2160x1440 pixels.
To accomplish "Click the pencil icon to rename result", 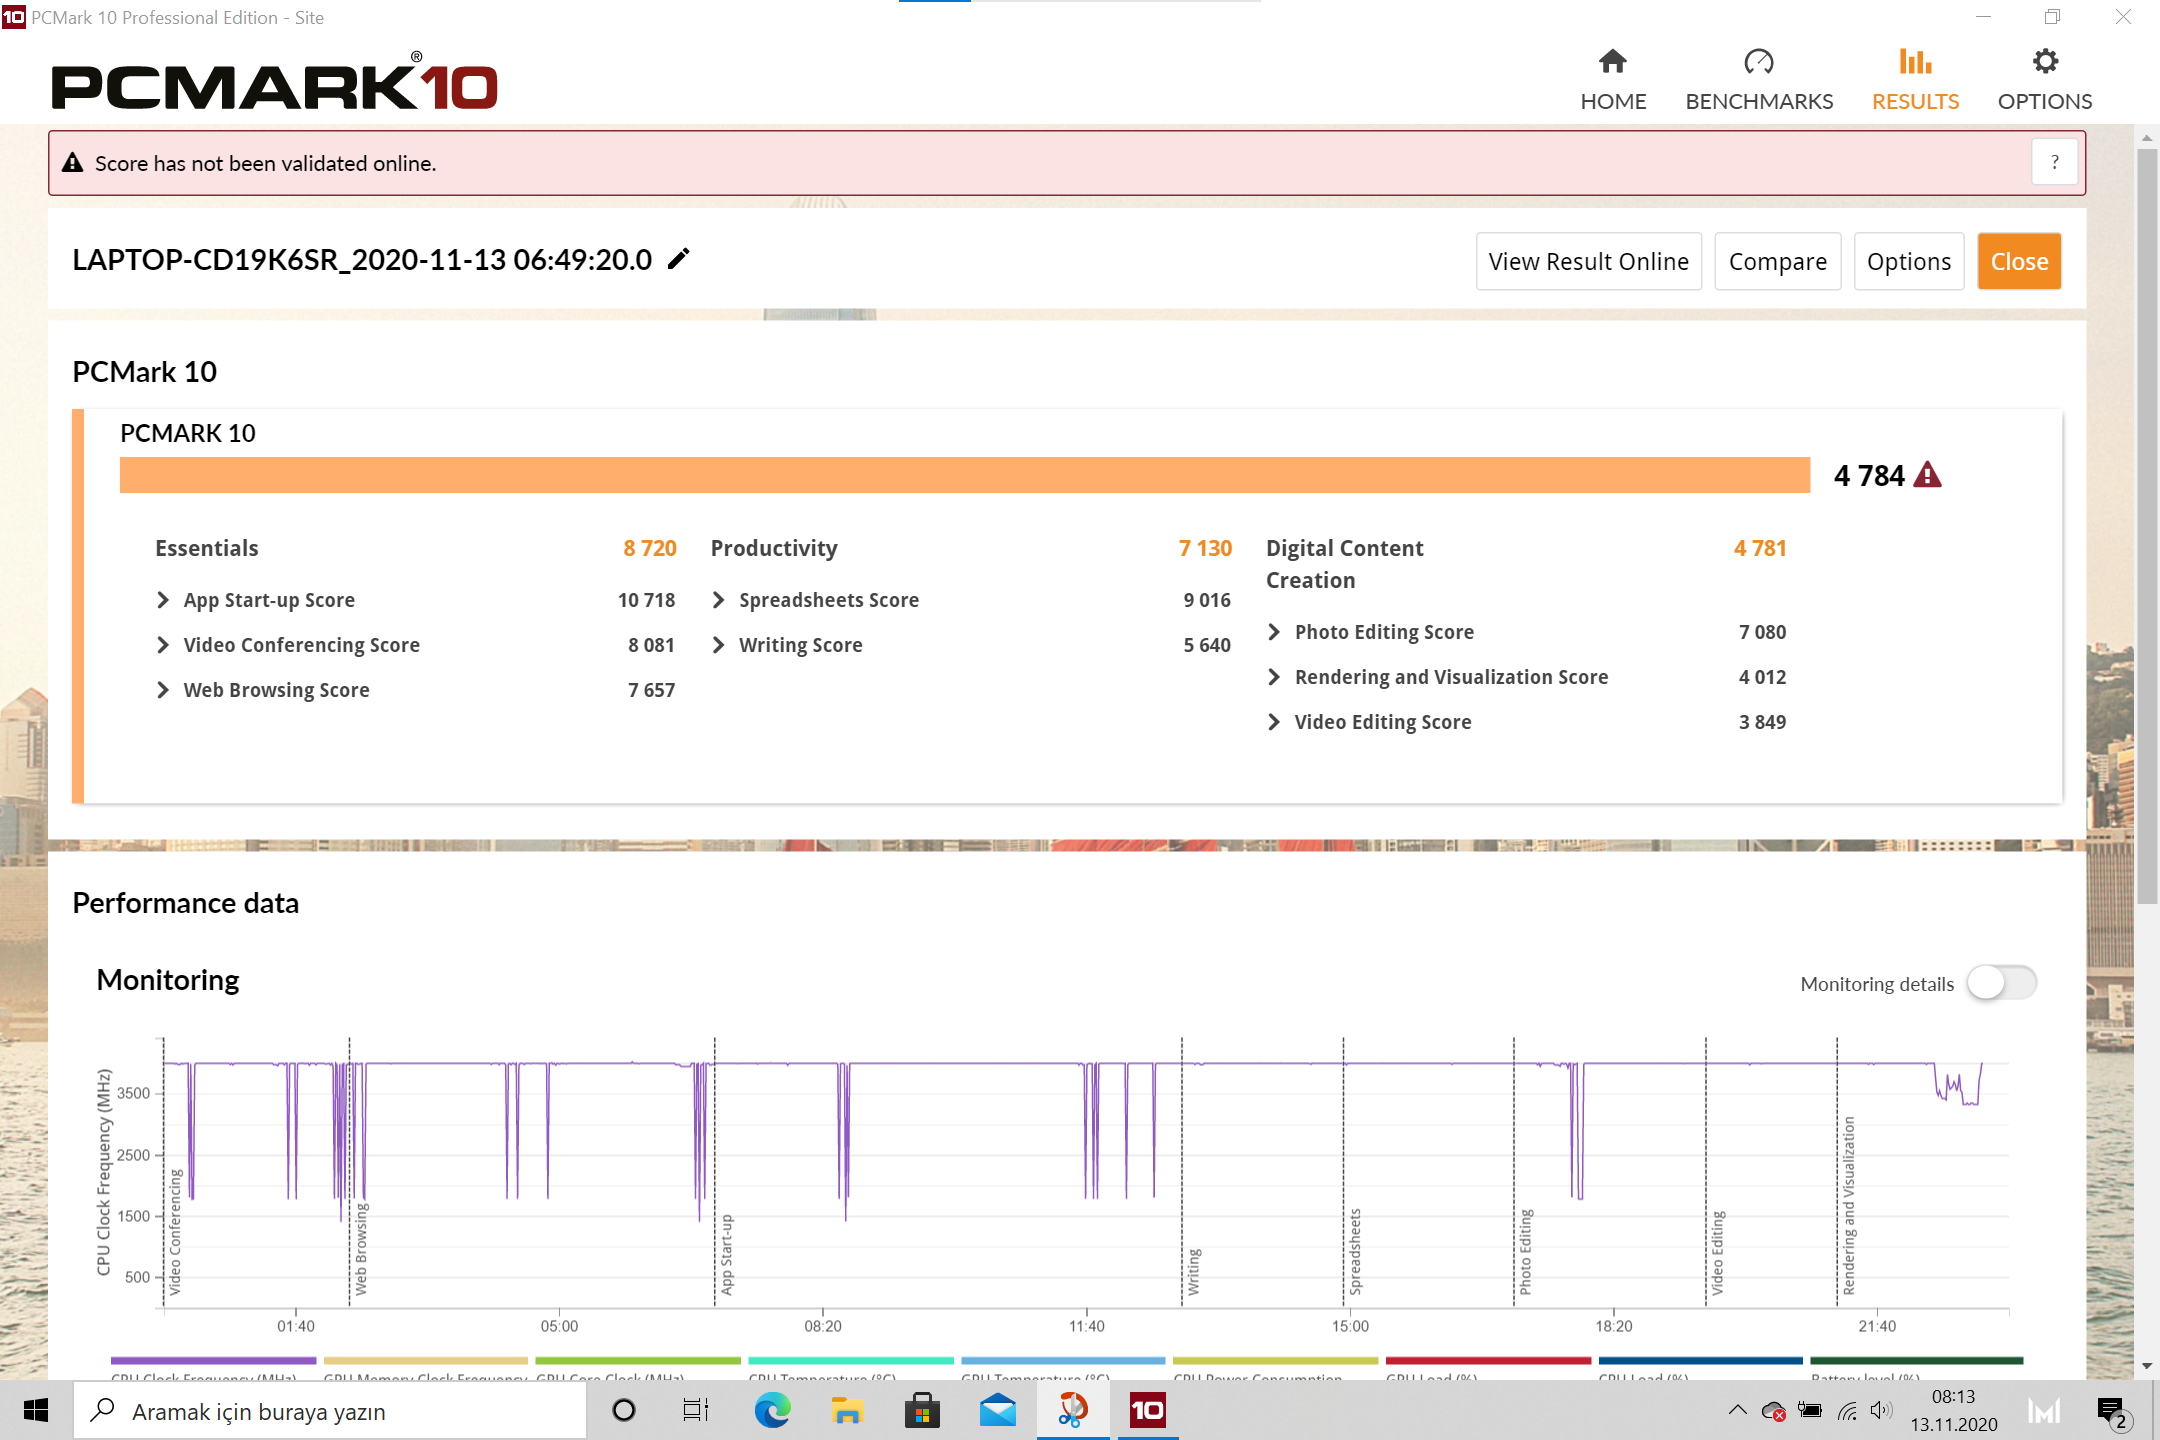I will coord(679,259).
